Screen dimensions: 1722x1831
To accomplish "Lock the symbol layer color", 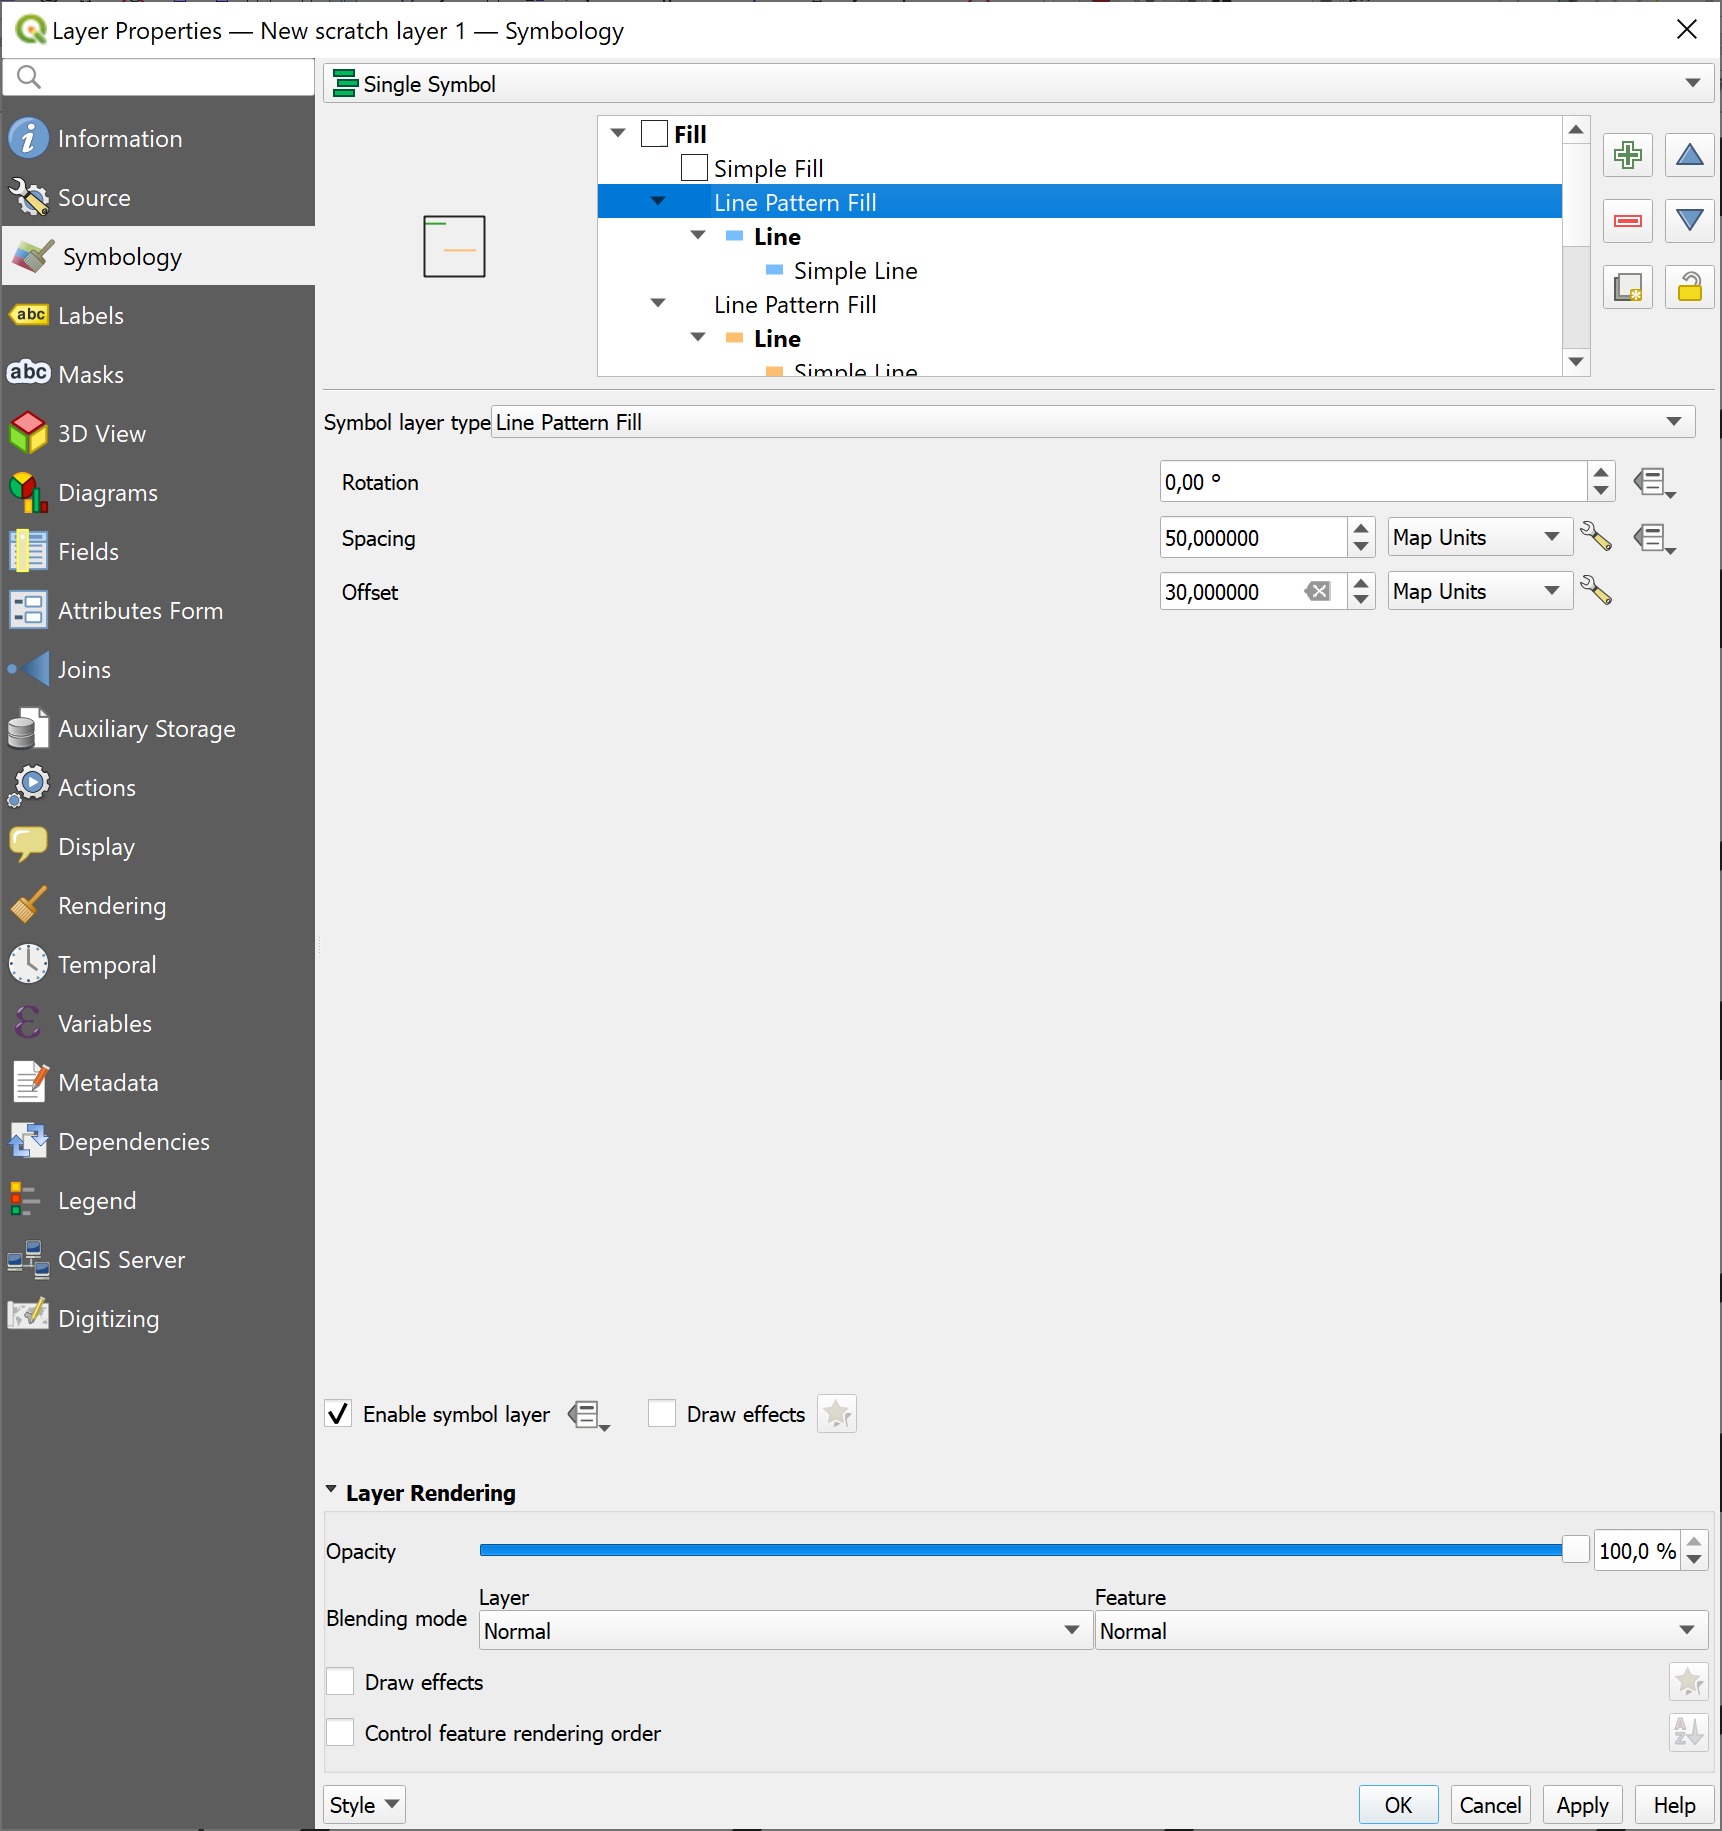I will (x=1689, y=288).
